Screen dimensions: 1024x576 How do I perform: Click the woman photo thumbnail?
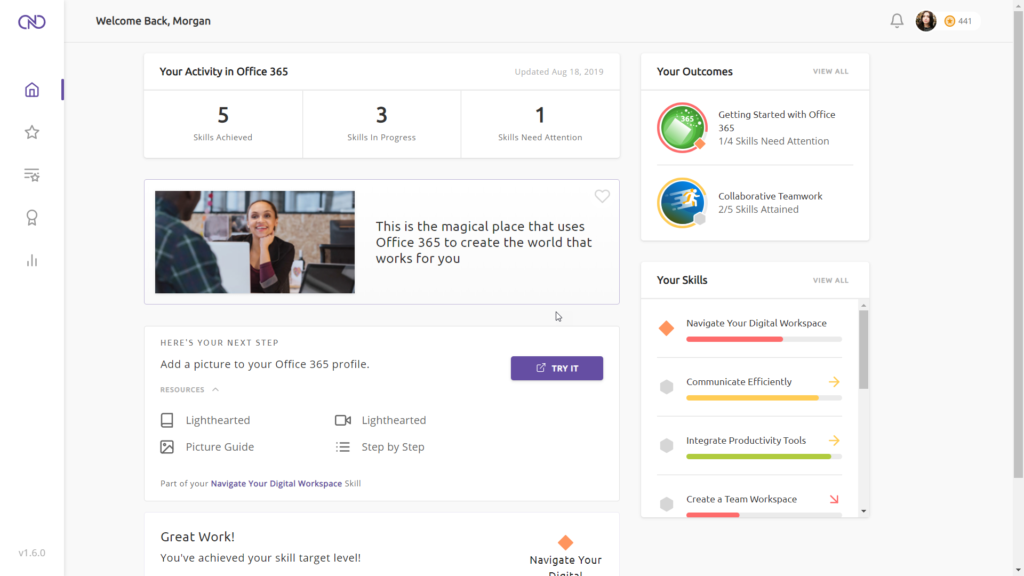click(x=255, y=242)
